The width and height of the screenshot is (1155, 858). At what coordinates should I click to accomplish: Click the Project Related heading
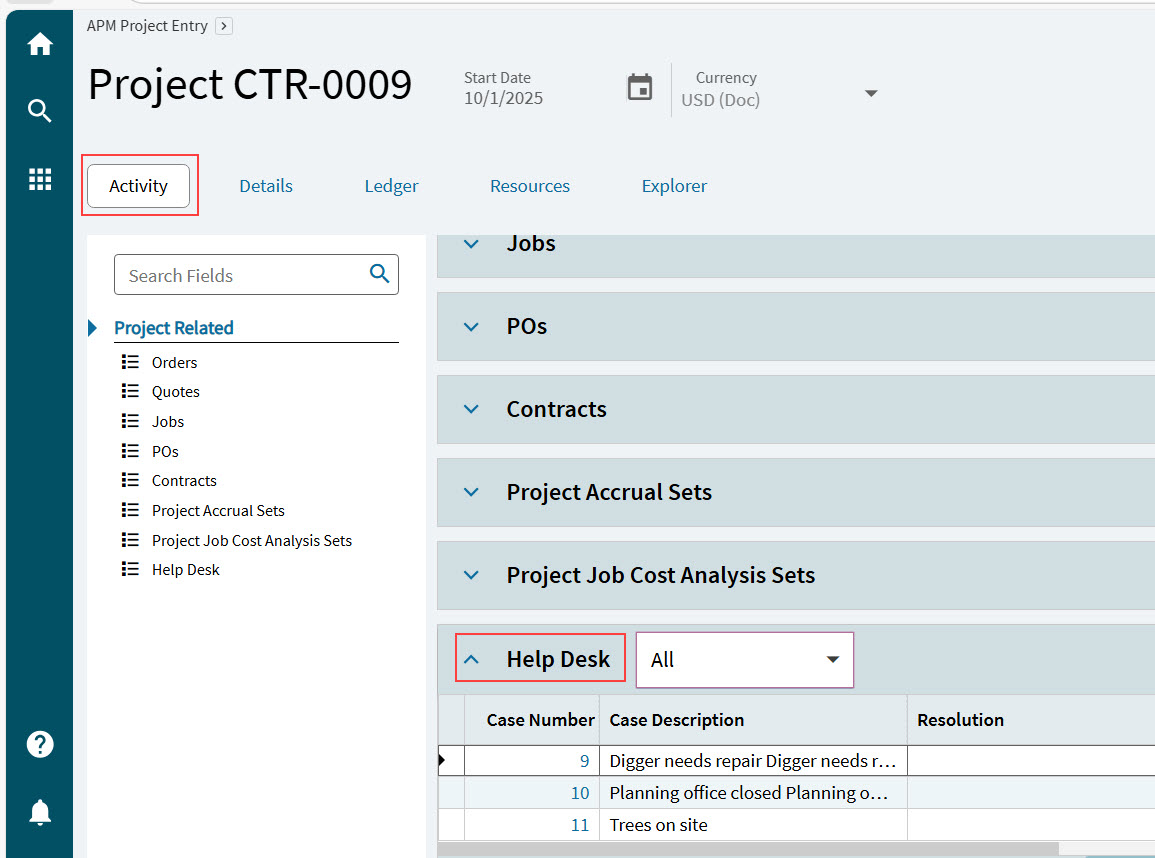[x=174, y=328]
